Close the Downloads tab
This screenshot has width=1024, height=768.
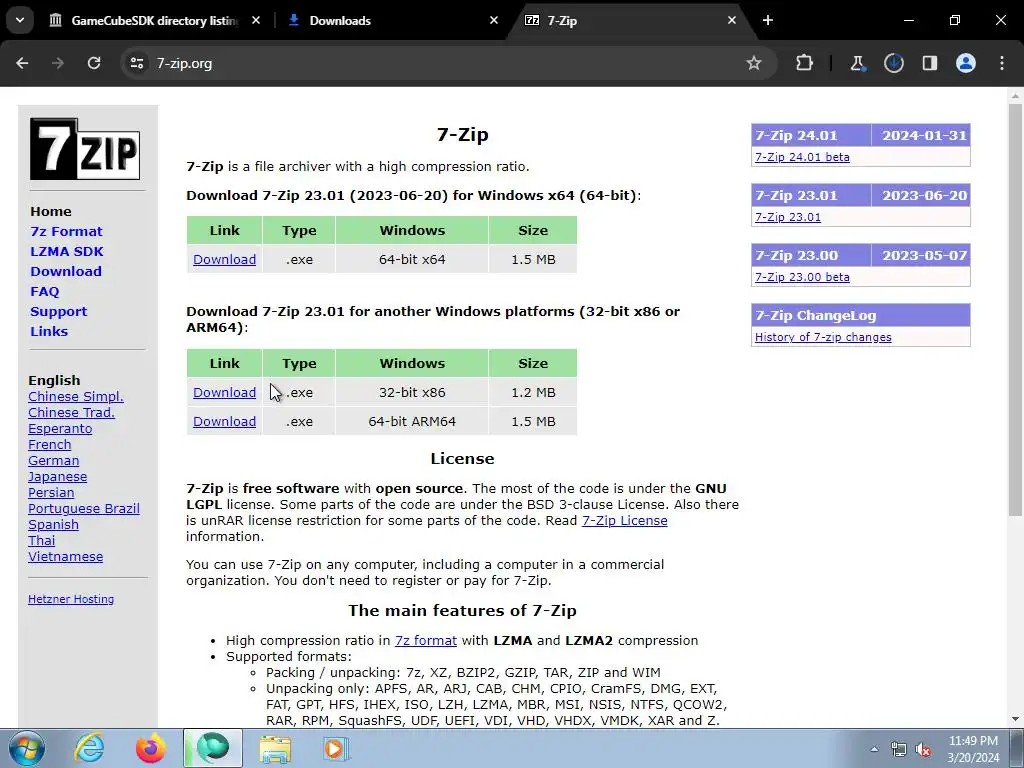pos(494,20)
